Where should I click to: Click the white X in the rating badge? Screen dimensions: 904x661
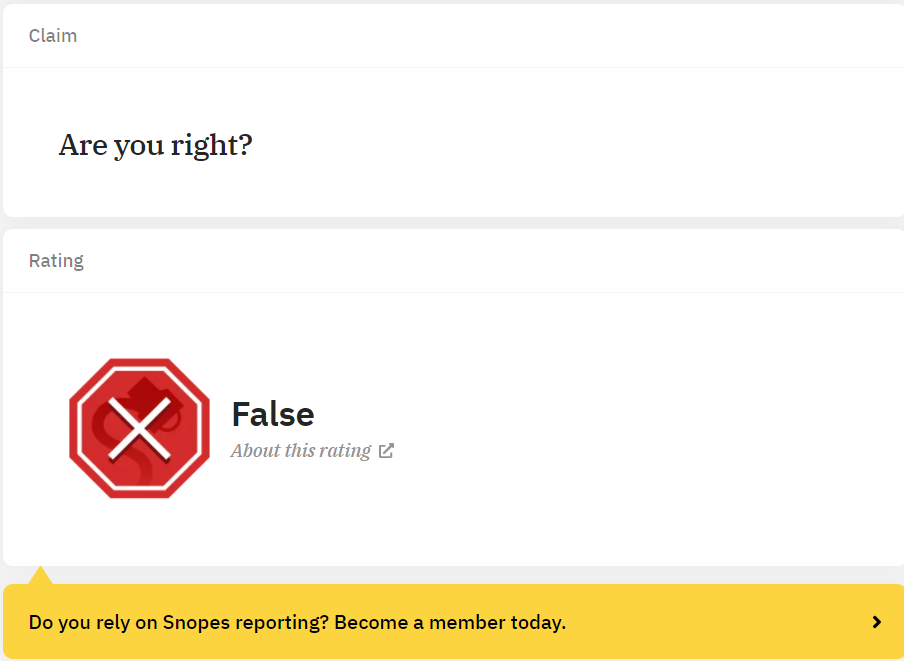[x=140, y=428]
